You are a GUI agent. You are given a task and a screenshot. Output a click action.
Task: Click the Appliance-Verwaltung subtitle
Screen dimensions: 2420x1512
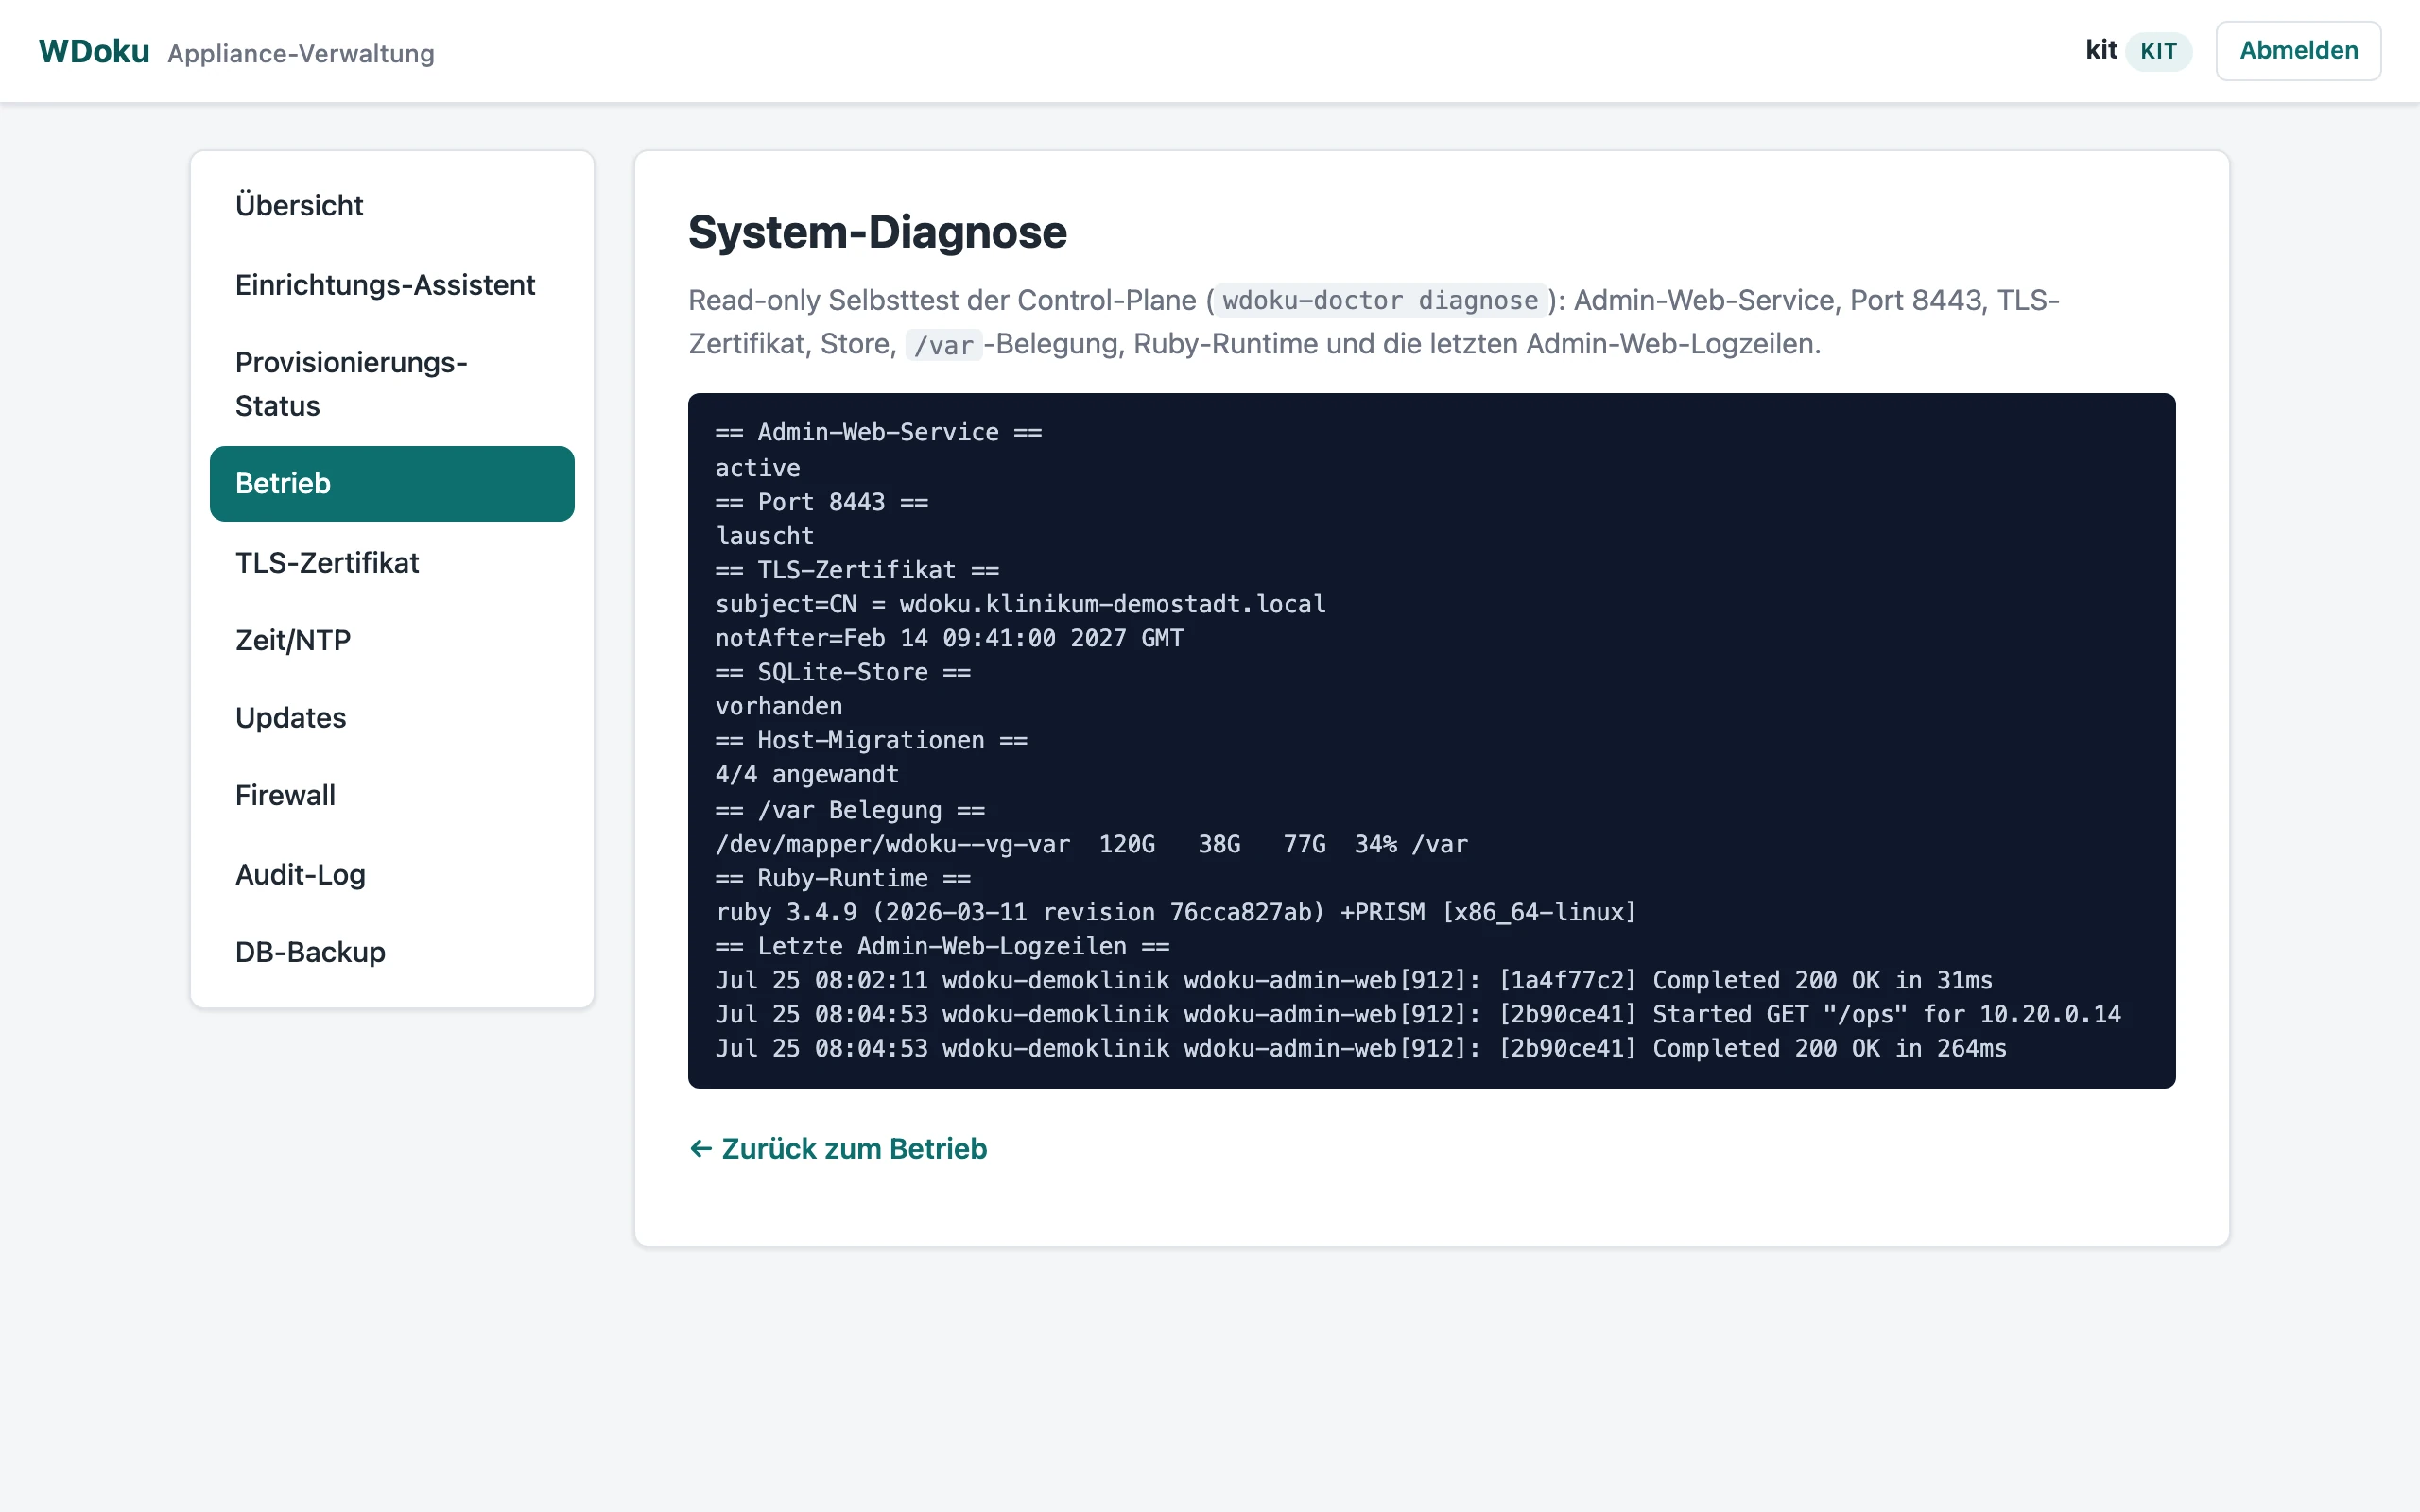pyautogui.click(x=301, y=53)
